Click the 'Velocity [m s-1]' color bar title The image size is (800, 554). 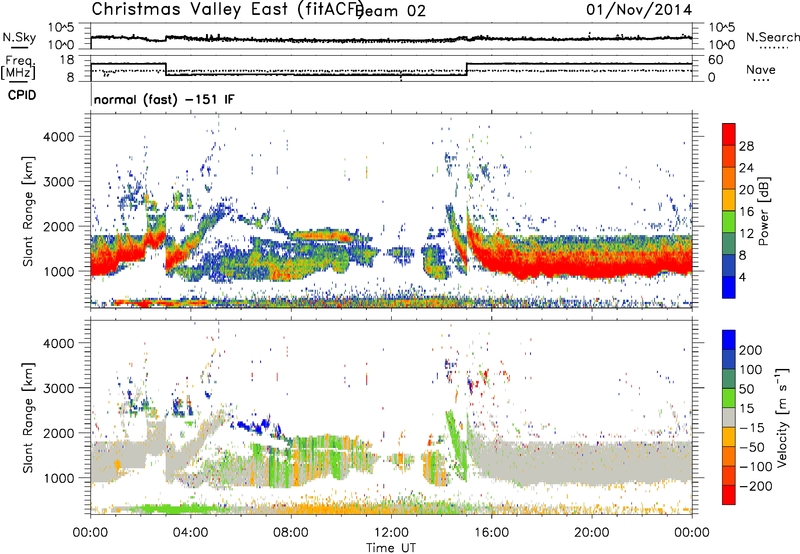click(782, 417)
